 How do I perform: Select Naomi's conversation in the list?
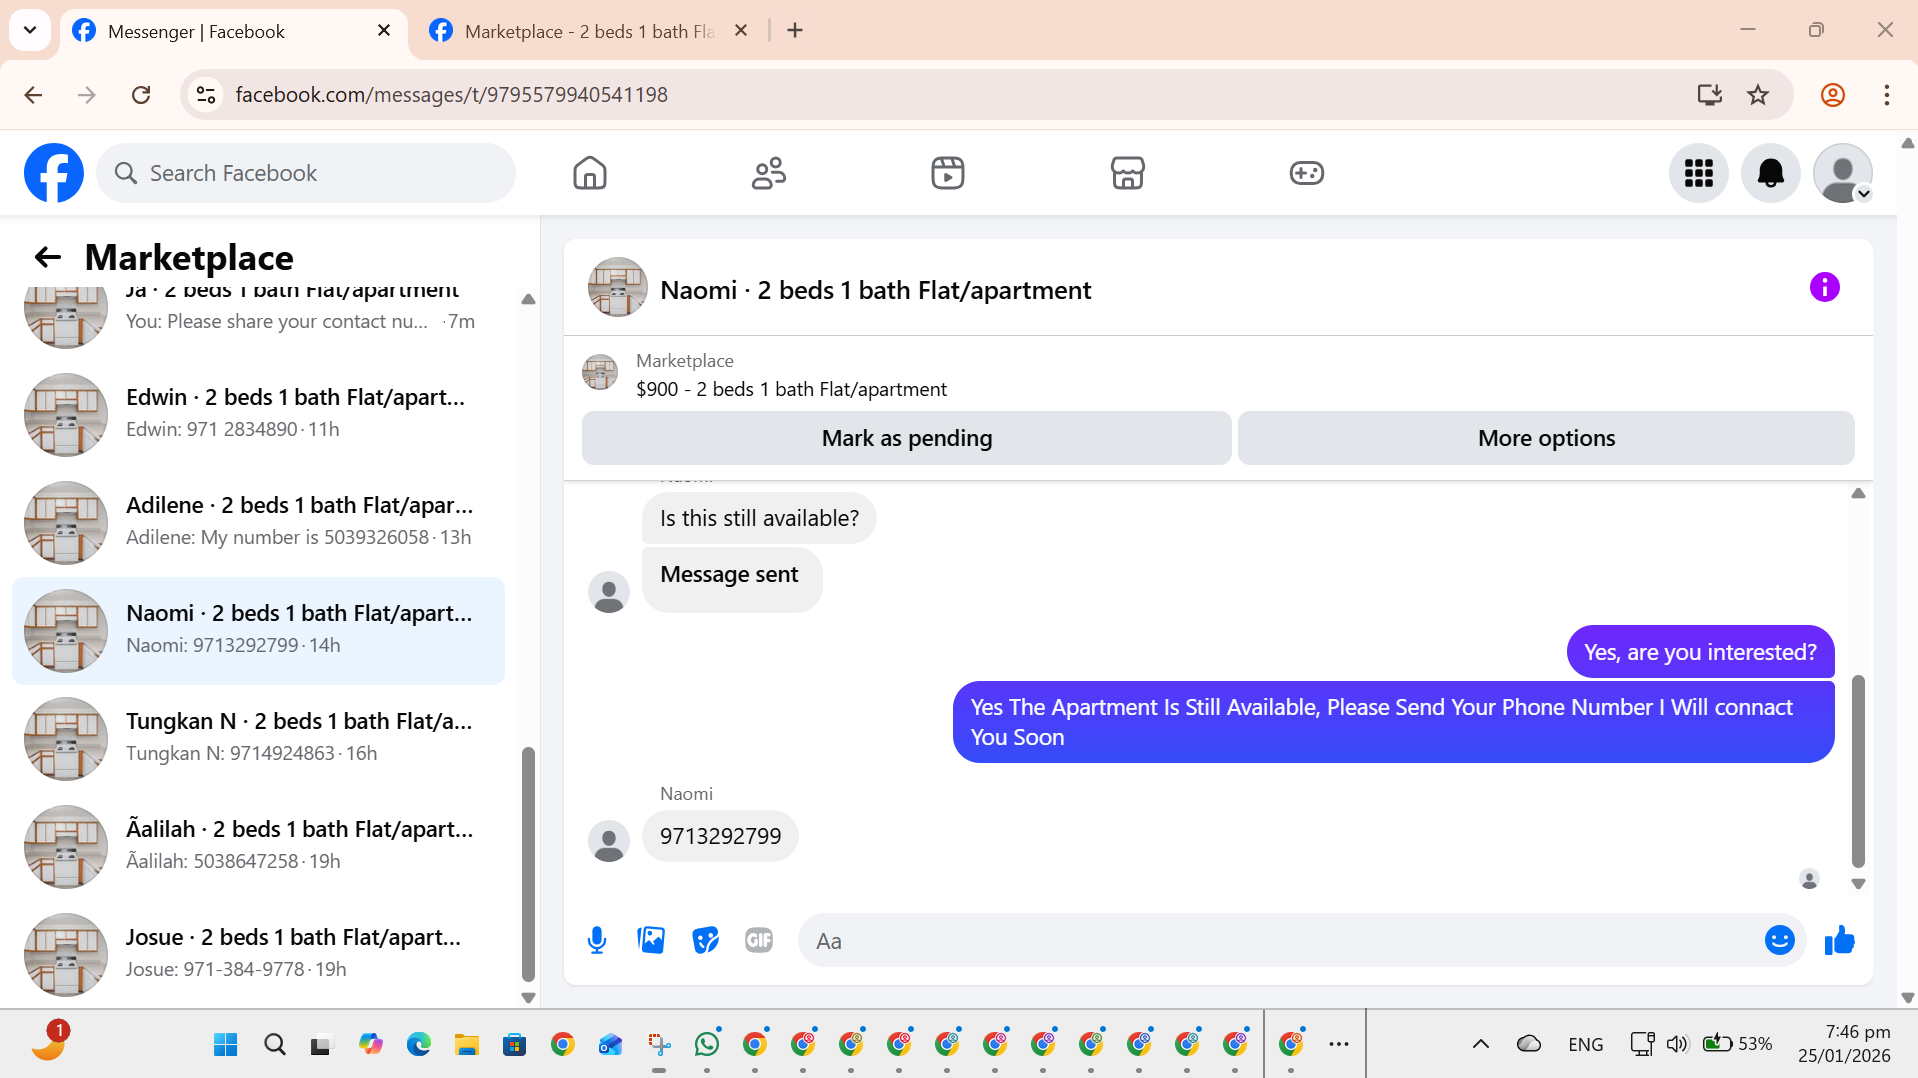coord(258,630)
